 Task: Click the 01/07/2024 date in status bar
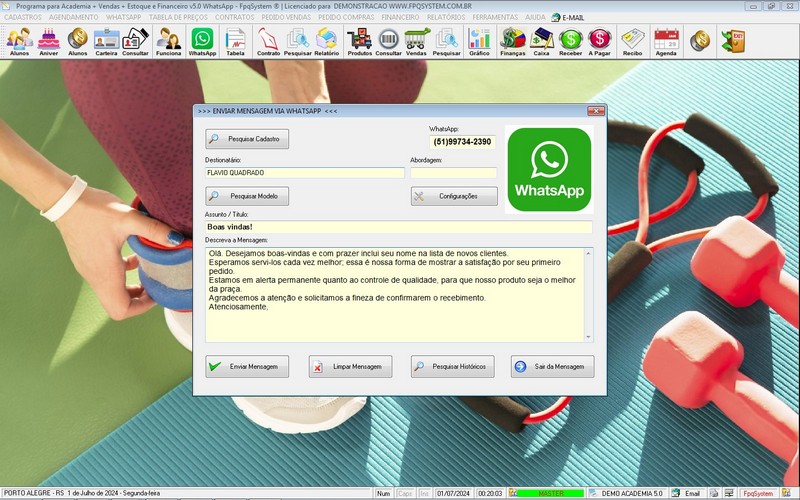coord(453,493)
